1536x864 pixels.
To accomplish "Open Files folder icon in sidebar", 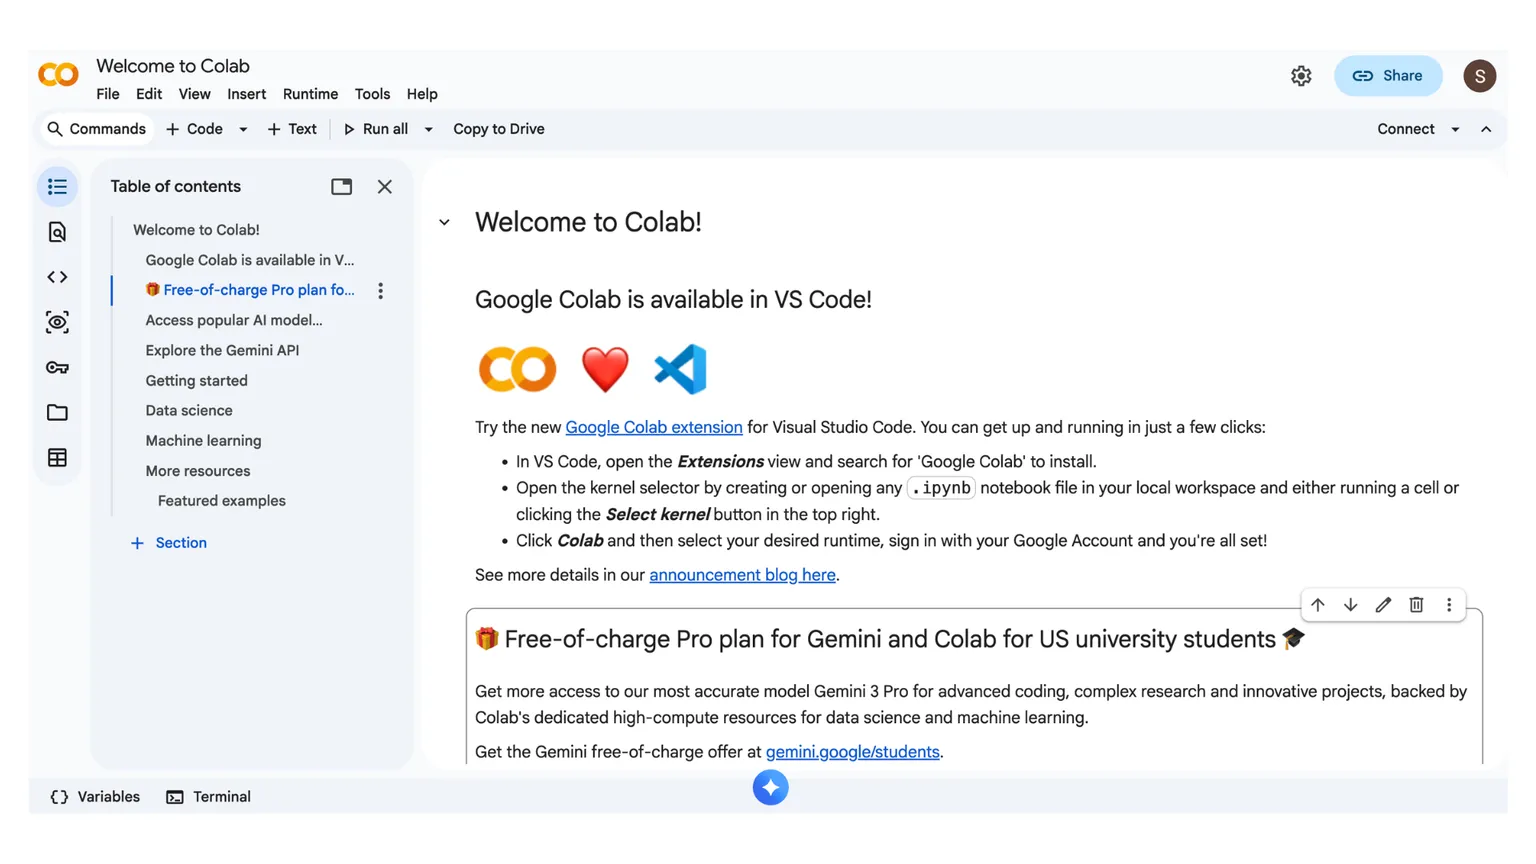I will [57, 412].
